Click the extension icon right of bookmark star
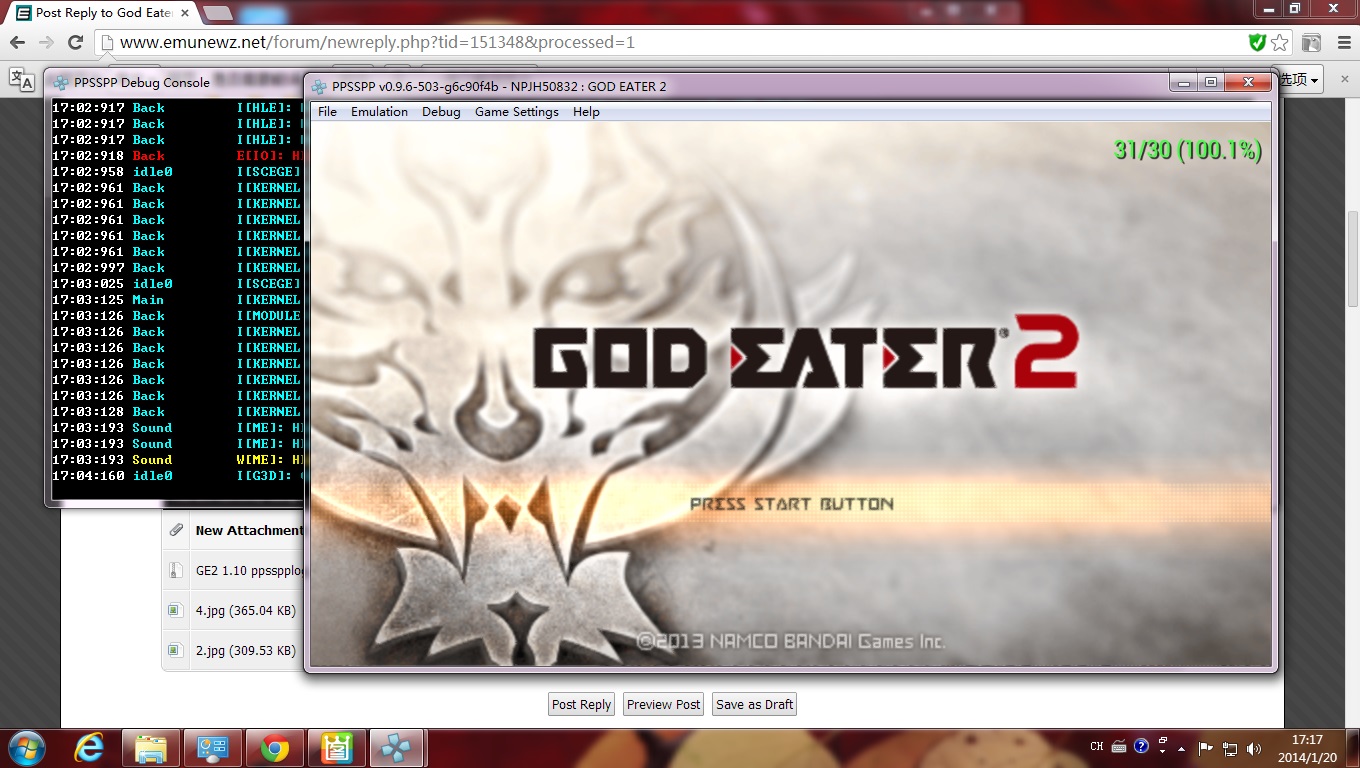The width and height of the screenshot is (1360, 768). pyautogui.click(x=1311, y=43)
